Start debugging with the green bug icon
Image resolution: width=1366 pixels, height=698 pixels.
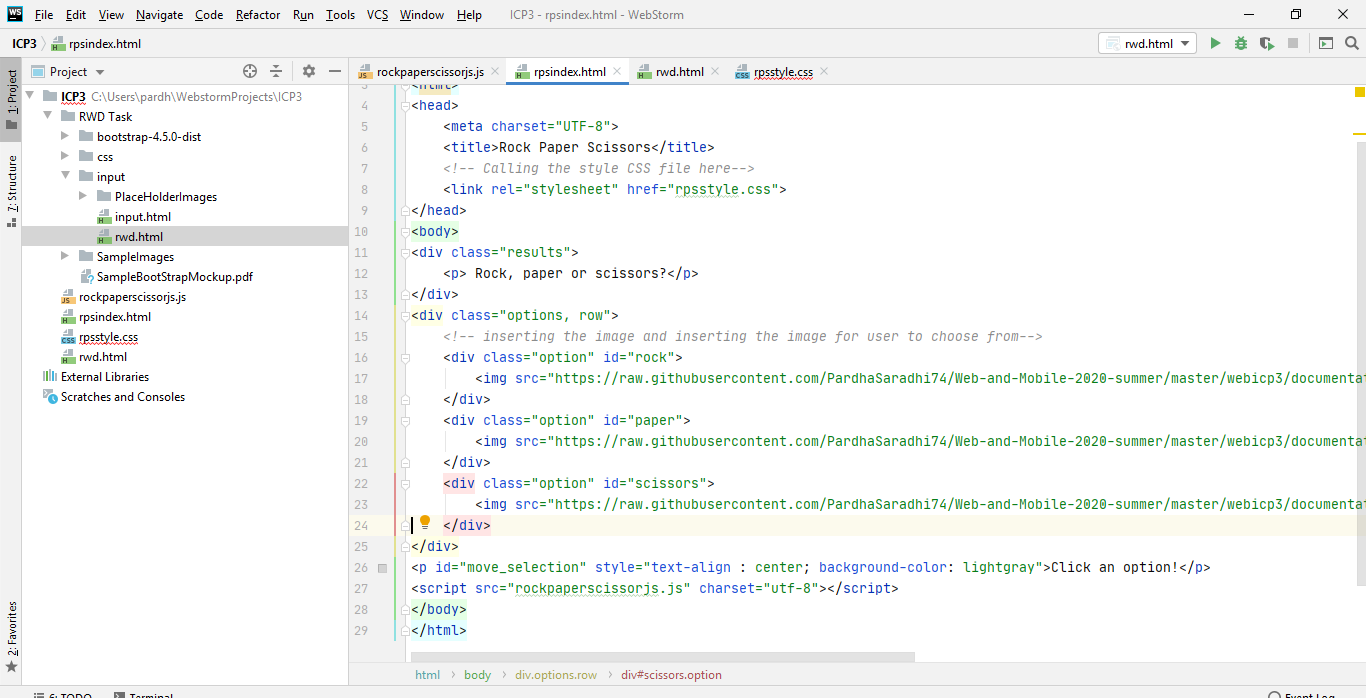click(x=1241, y=43)
